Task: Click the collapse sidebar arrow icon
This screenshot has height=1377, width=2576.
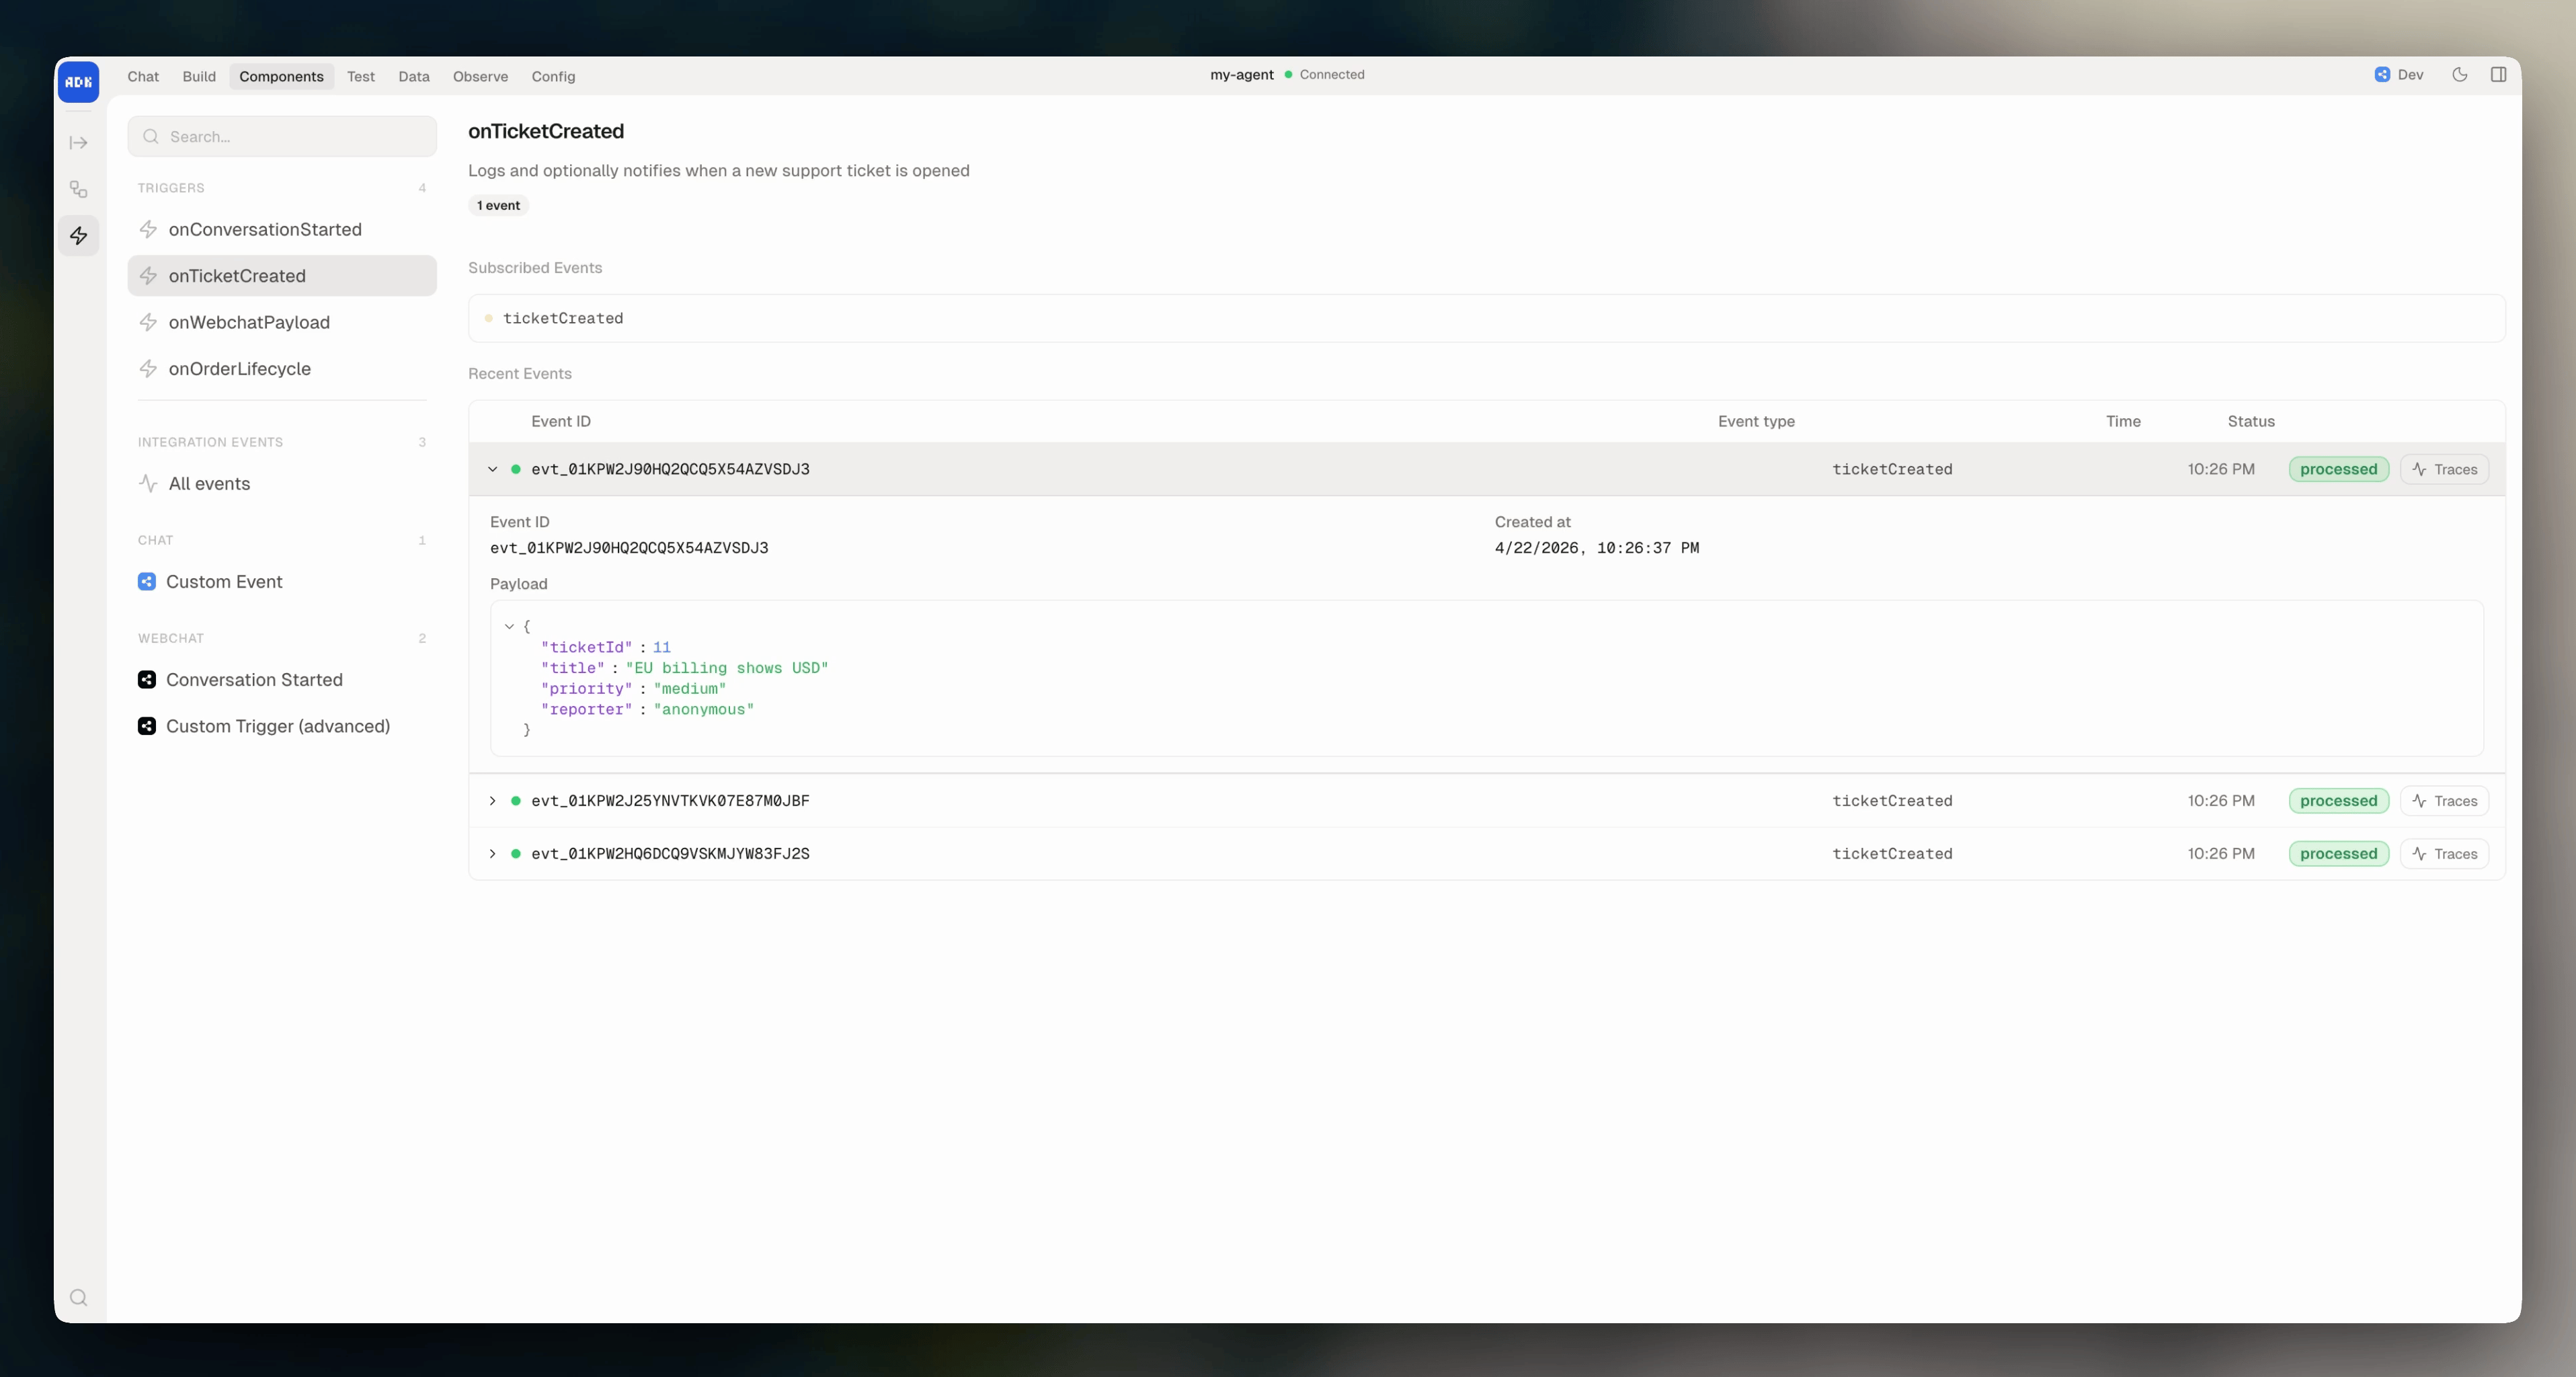Action: click(78, 143)
